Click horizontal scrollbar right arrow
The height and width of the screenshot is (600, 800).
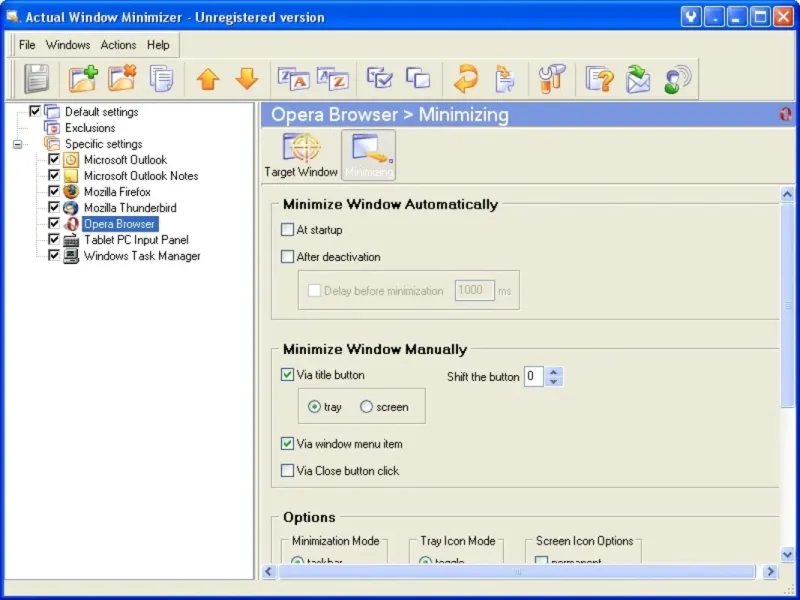pos(770,571)
